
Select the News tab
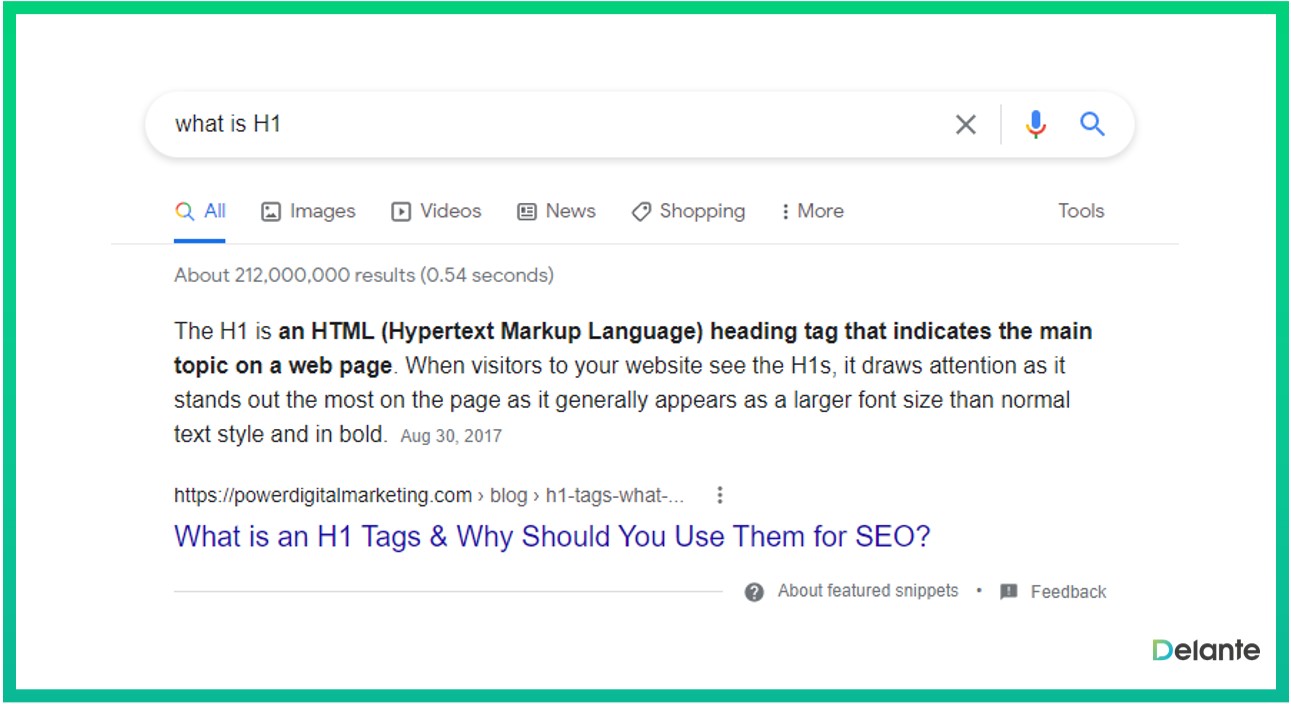tap(556, 211)
